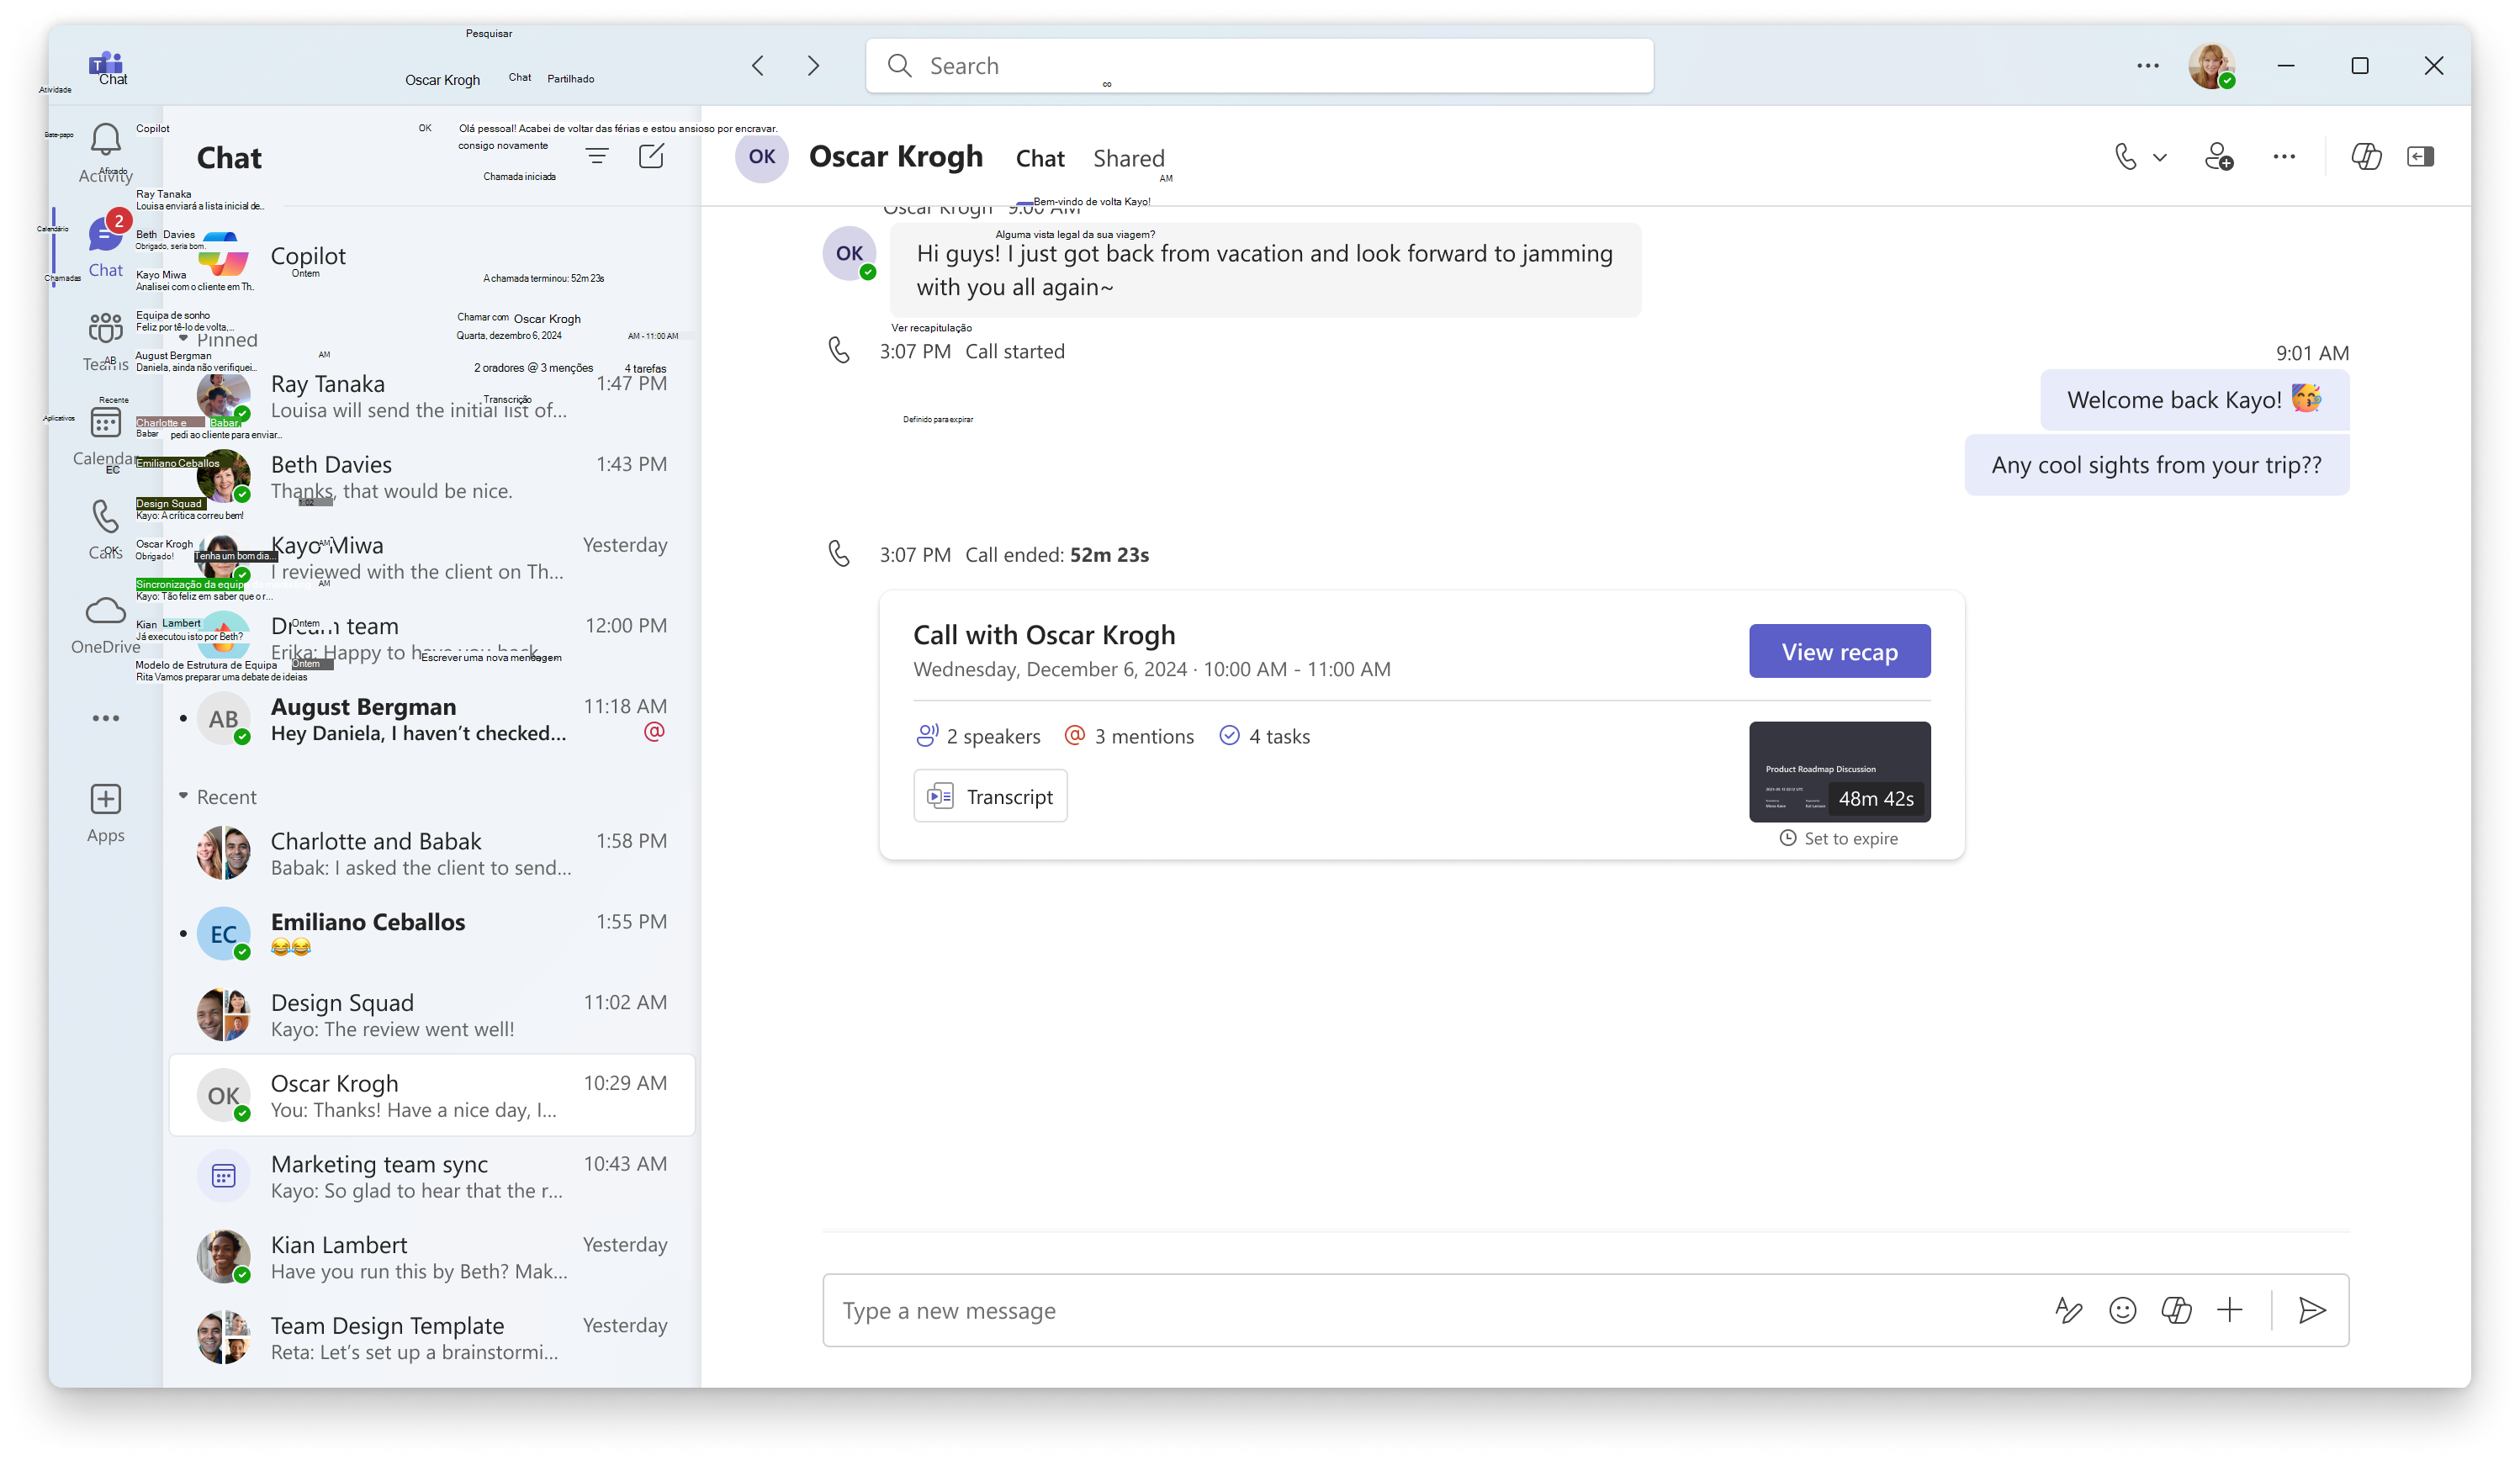
Task: Click View recap button for Oscar Krogh call
Action: click(1842, 652)
